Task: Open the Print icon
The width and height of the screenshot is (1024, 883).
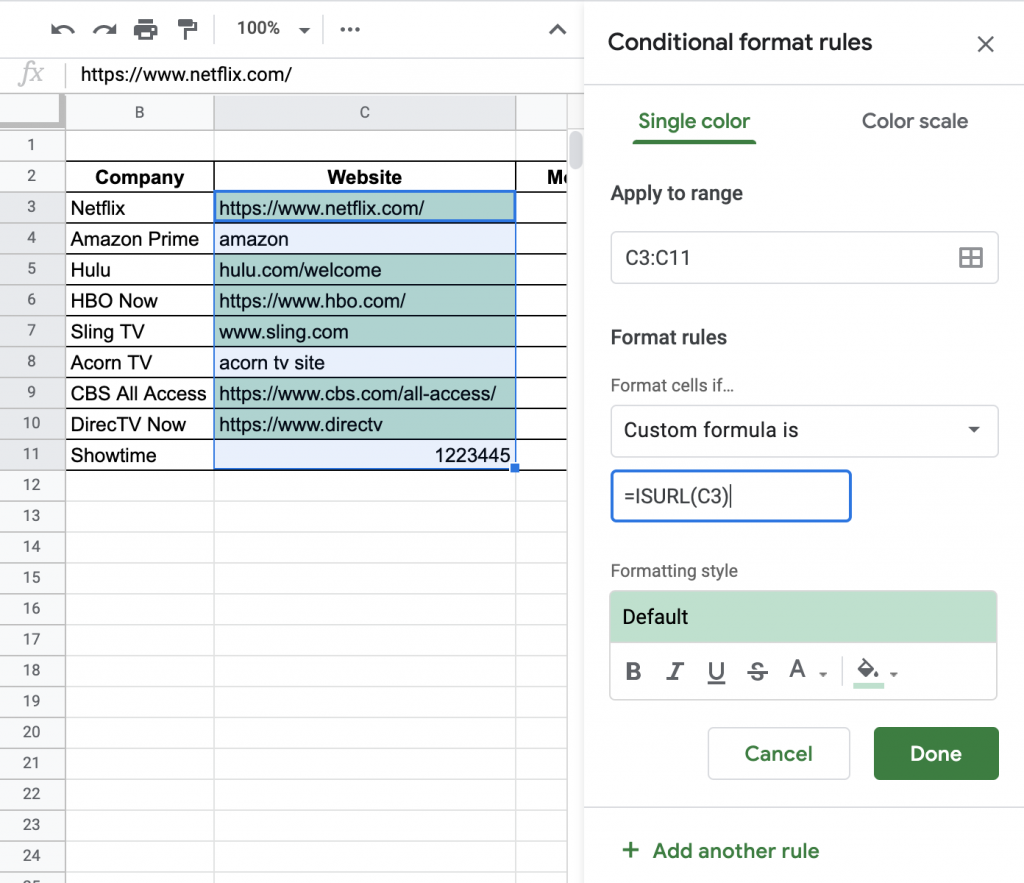Action: (x=146, y=29)
